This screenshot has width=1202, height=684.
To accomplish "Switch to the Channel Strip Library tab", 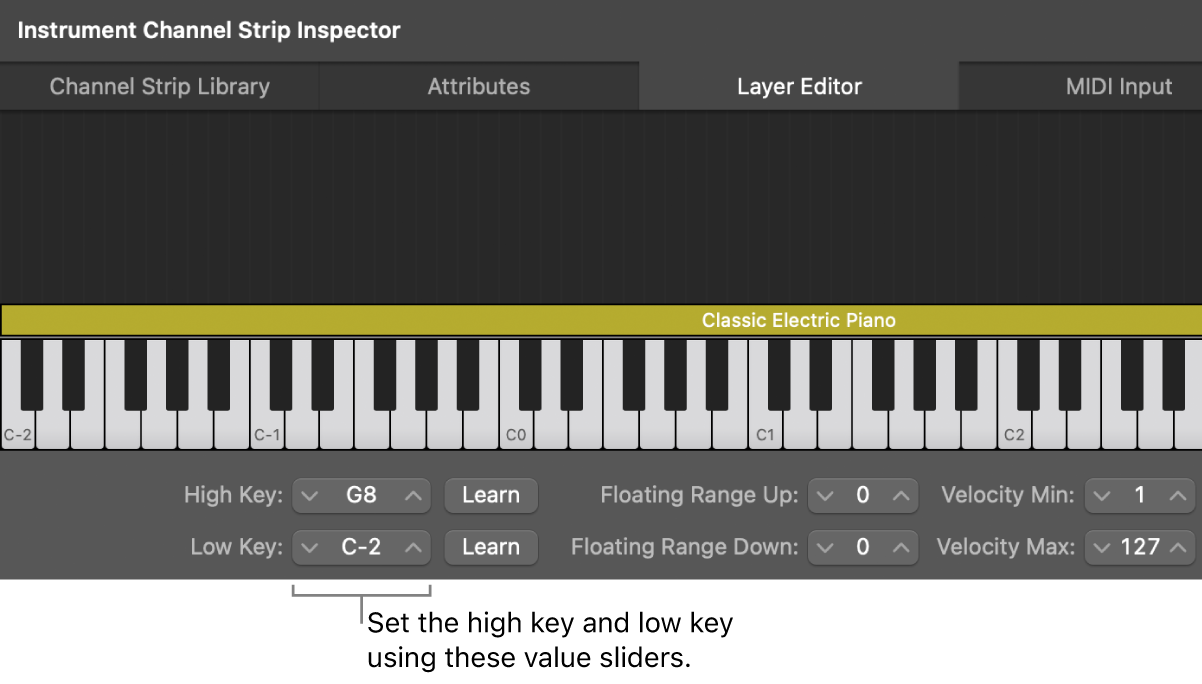I will [x=159, y=86].
